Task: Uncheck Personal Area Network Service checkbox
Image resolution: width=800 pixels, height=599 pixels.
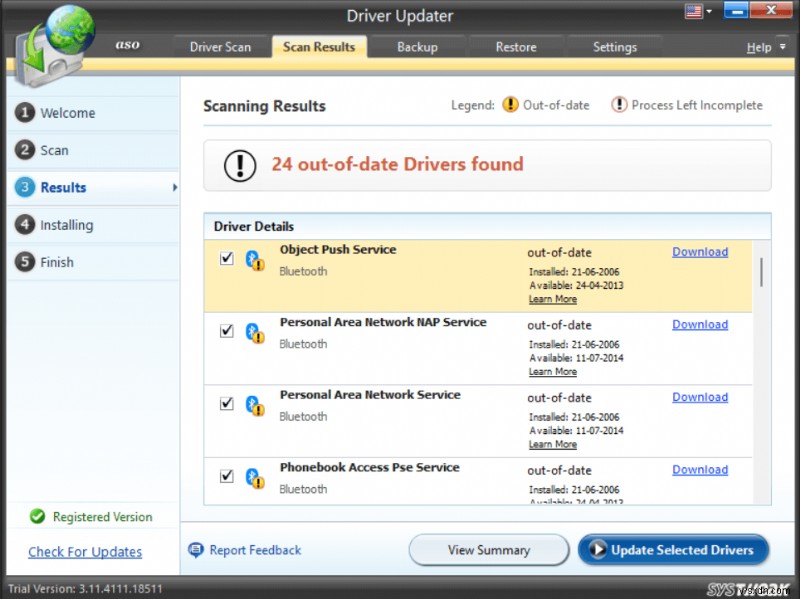Action: tap(227, 404)
